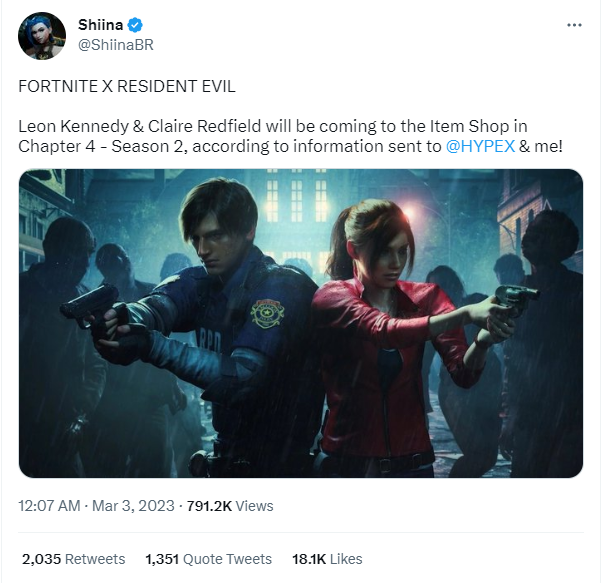Show the 1,351 Quote Tweets list
Viewport: 602px width, 583px height.
208,559
